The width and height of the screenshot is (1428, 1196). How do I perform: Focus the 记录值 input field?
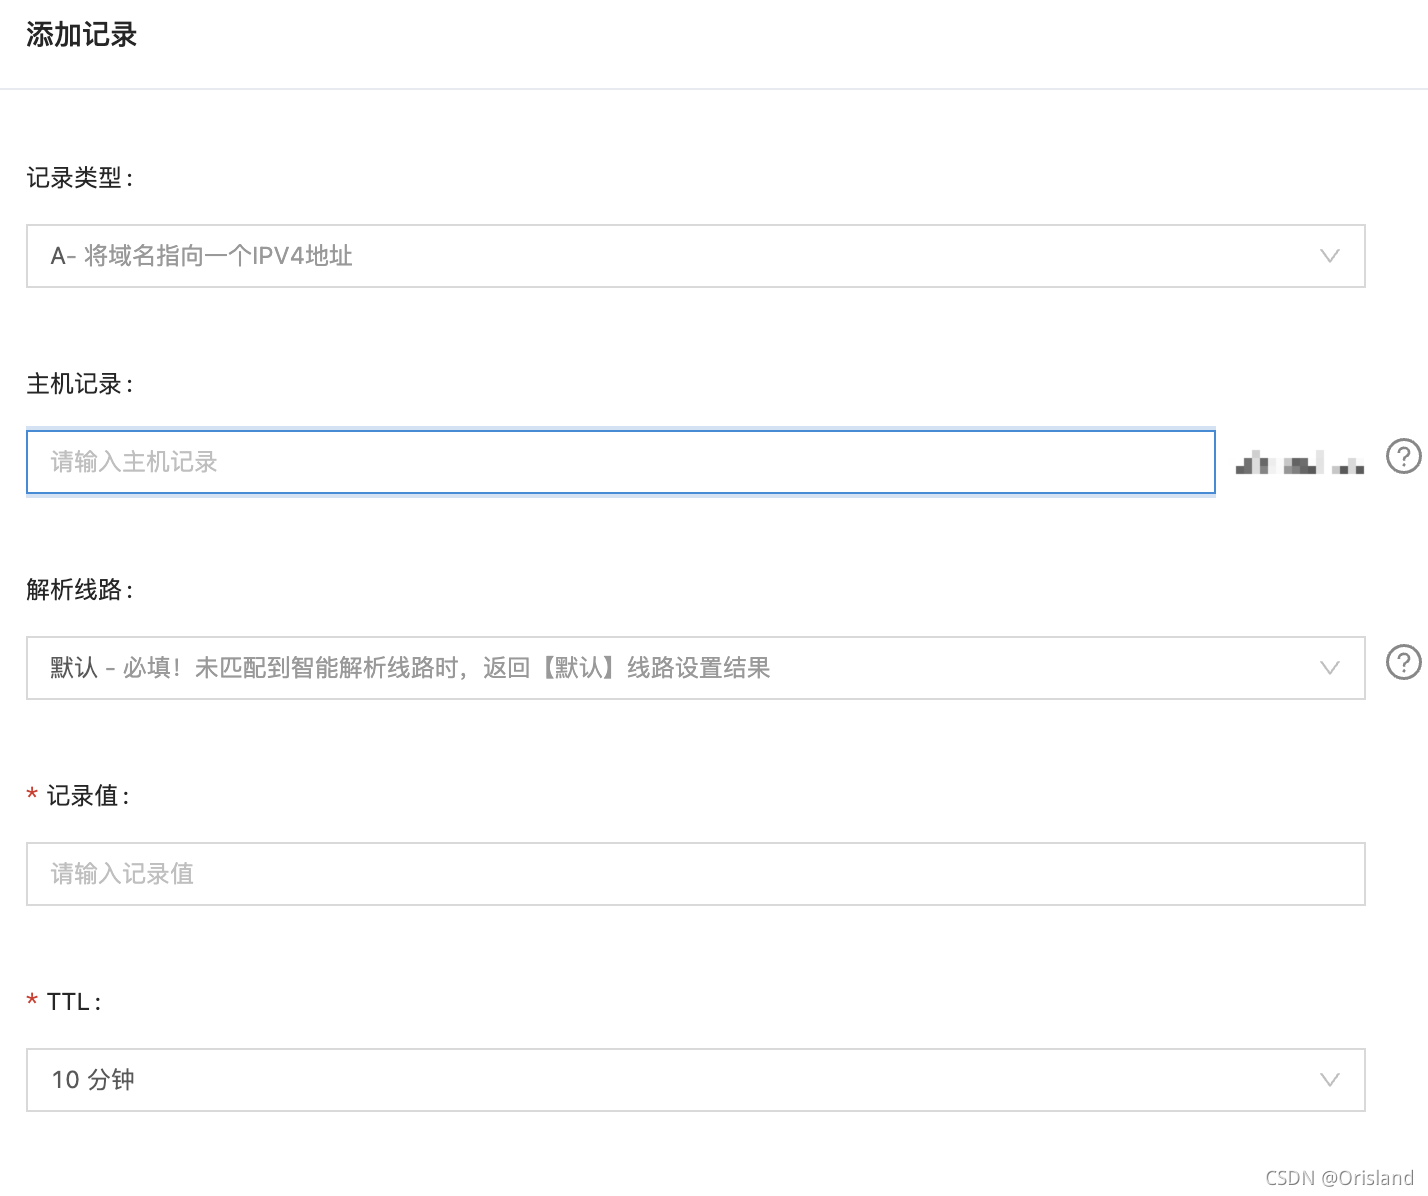point(695,874)
